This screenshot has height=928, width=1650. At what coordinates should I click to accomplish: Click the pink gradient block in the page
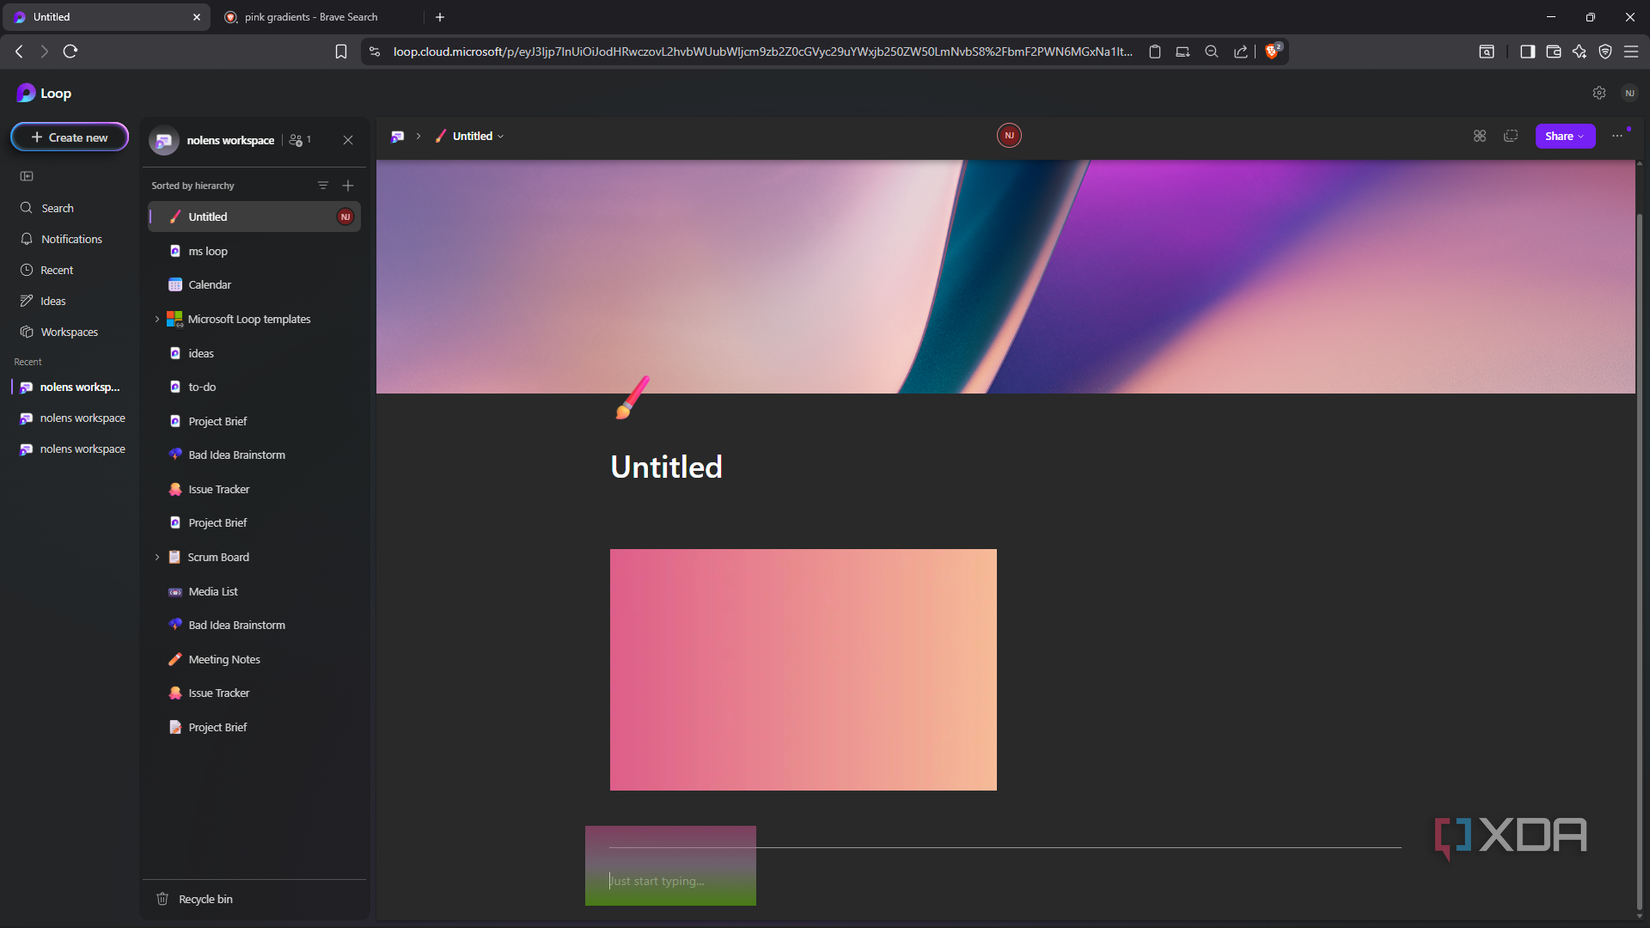pyautogui.click(x=802, y=669)
